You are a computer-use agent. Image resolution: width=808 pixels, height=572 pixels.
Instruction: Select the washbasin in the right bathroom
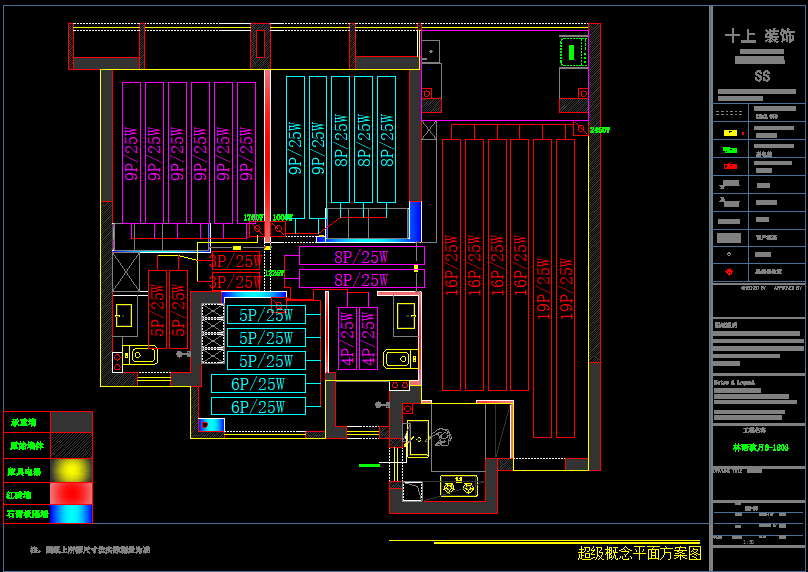(406, 316)
